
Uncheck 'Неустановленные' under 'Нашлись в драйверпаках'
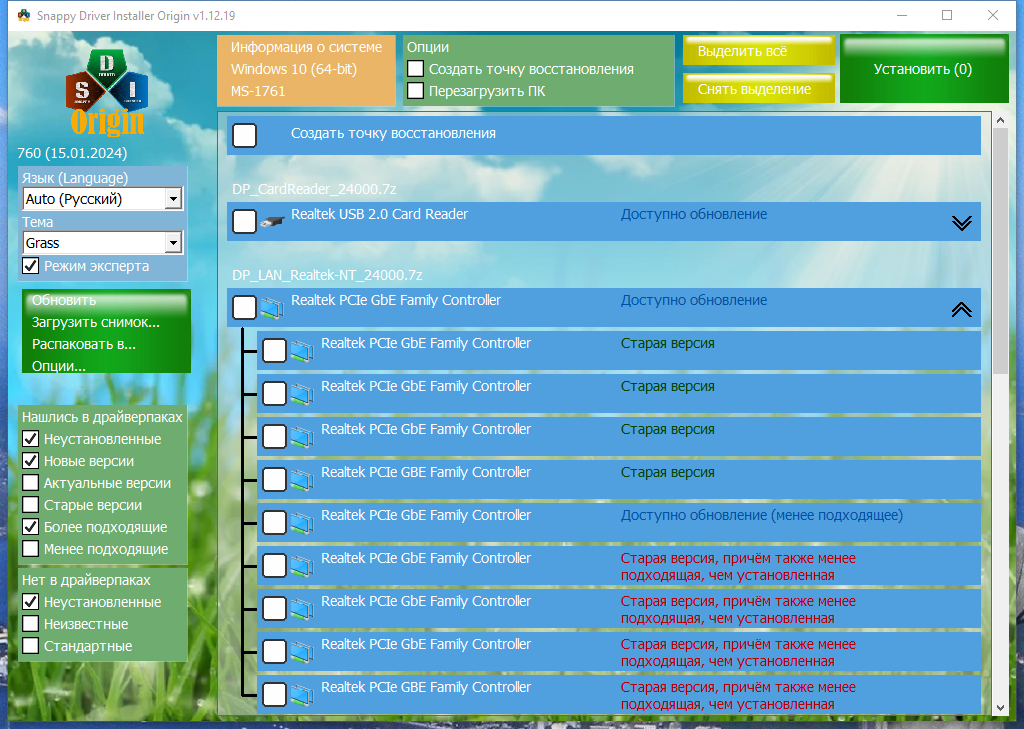31,439
